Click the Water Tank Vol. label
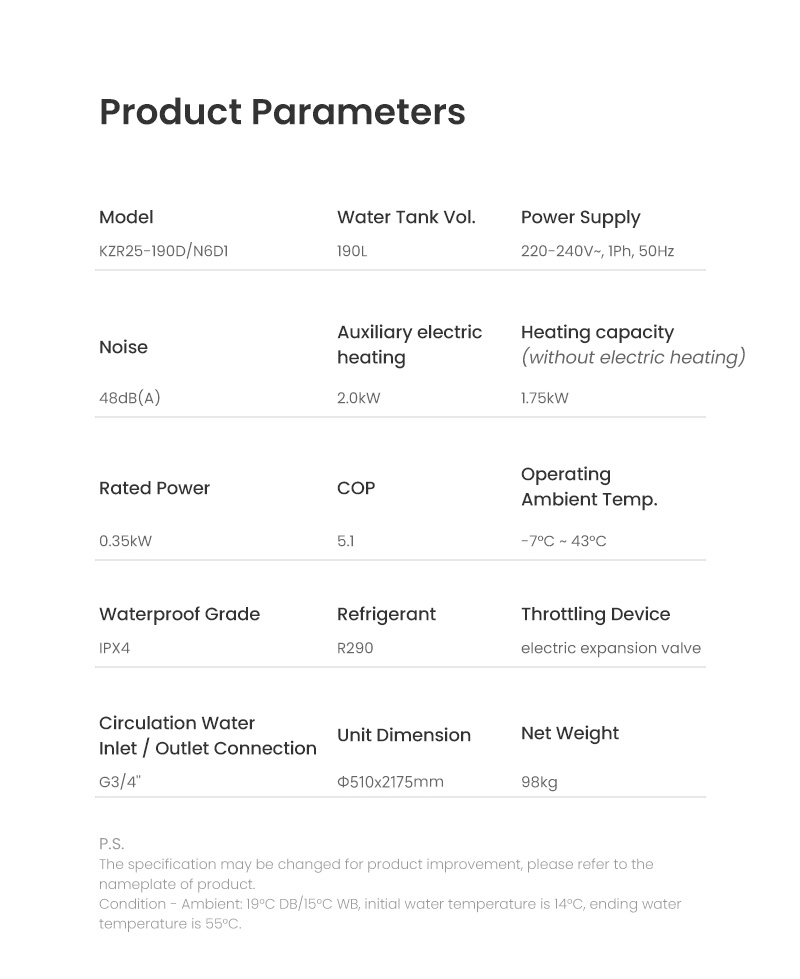This screenshot has width=800, height=979. (406, 217)
